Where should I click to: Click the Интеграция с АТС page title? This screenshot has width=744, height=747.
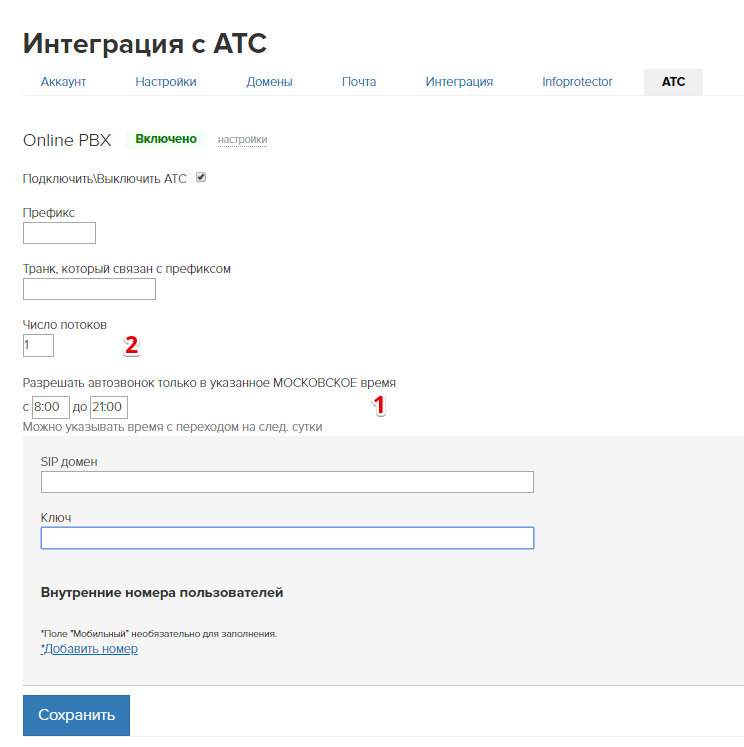pyautogui.click(x=145, y=43)
